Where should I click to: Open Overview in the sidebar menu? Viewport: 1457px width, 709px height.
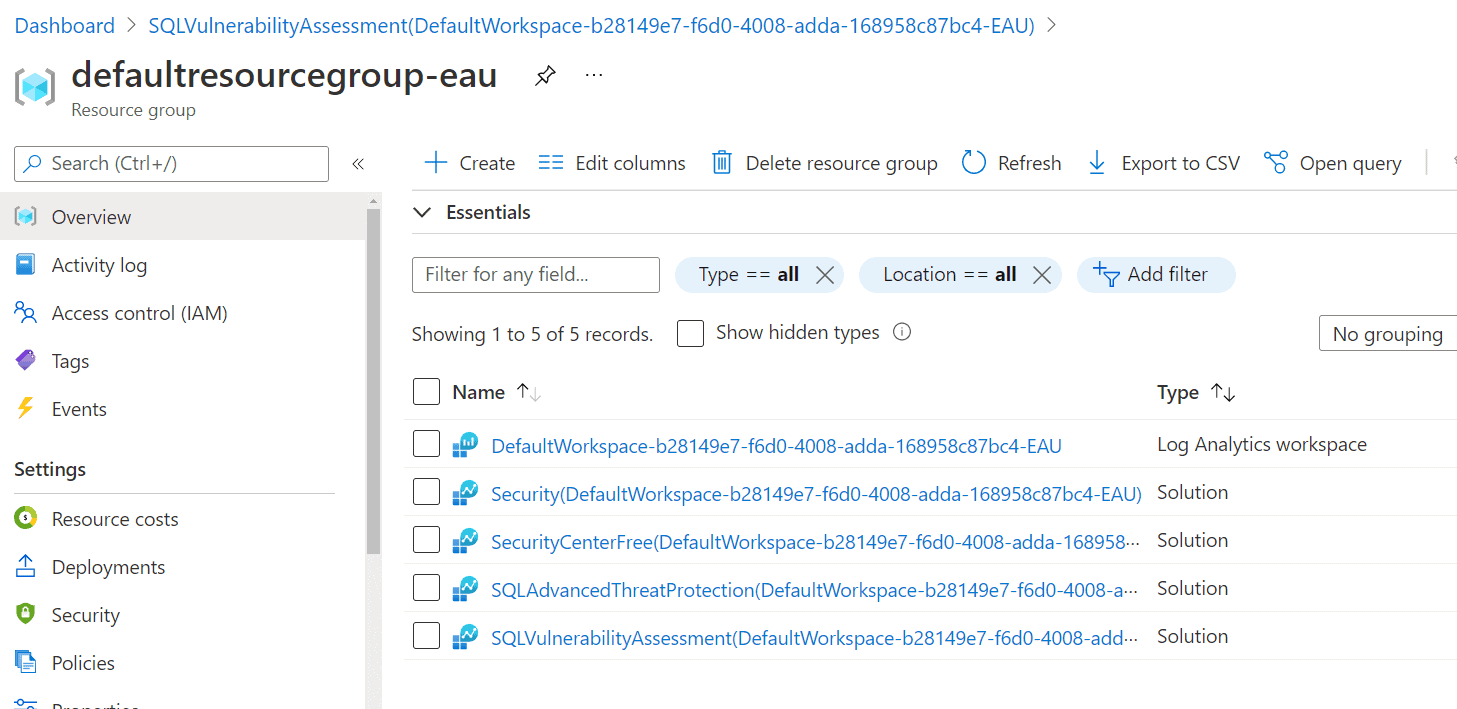[182, 217]
